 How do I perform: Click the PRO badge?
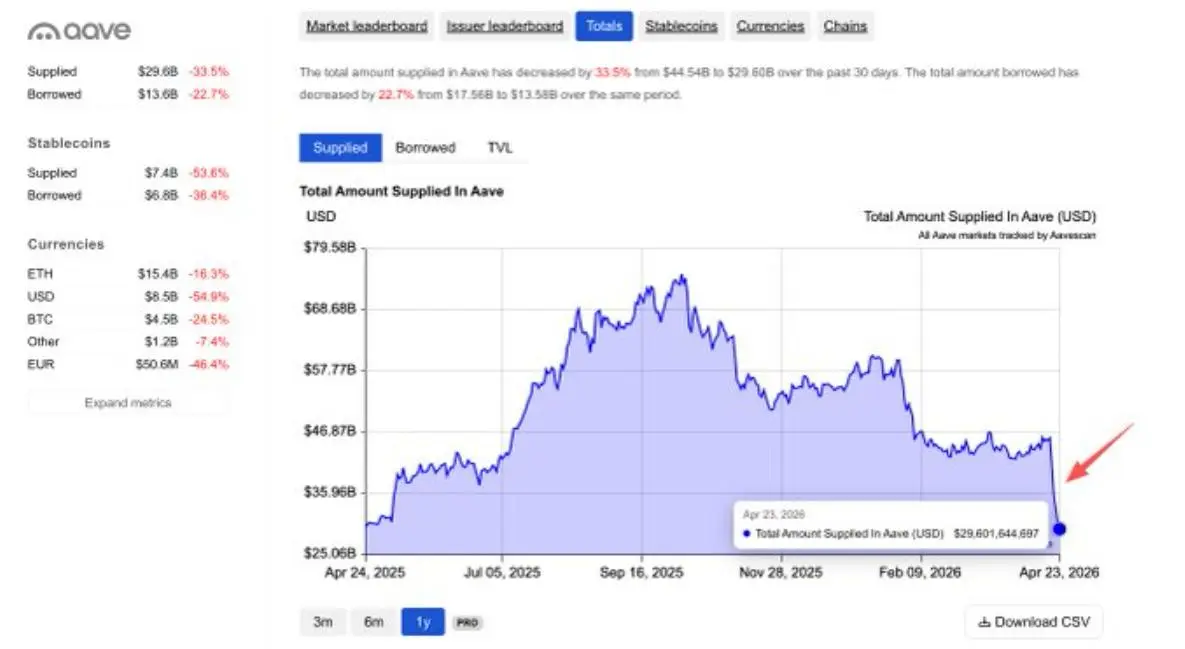[x=467, y=623]
